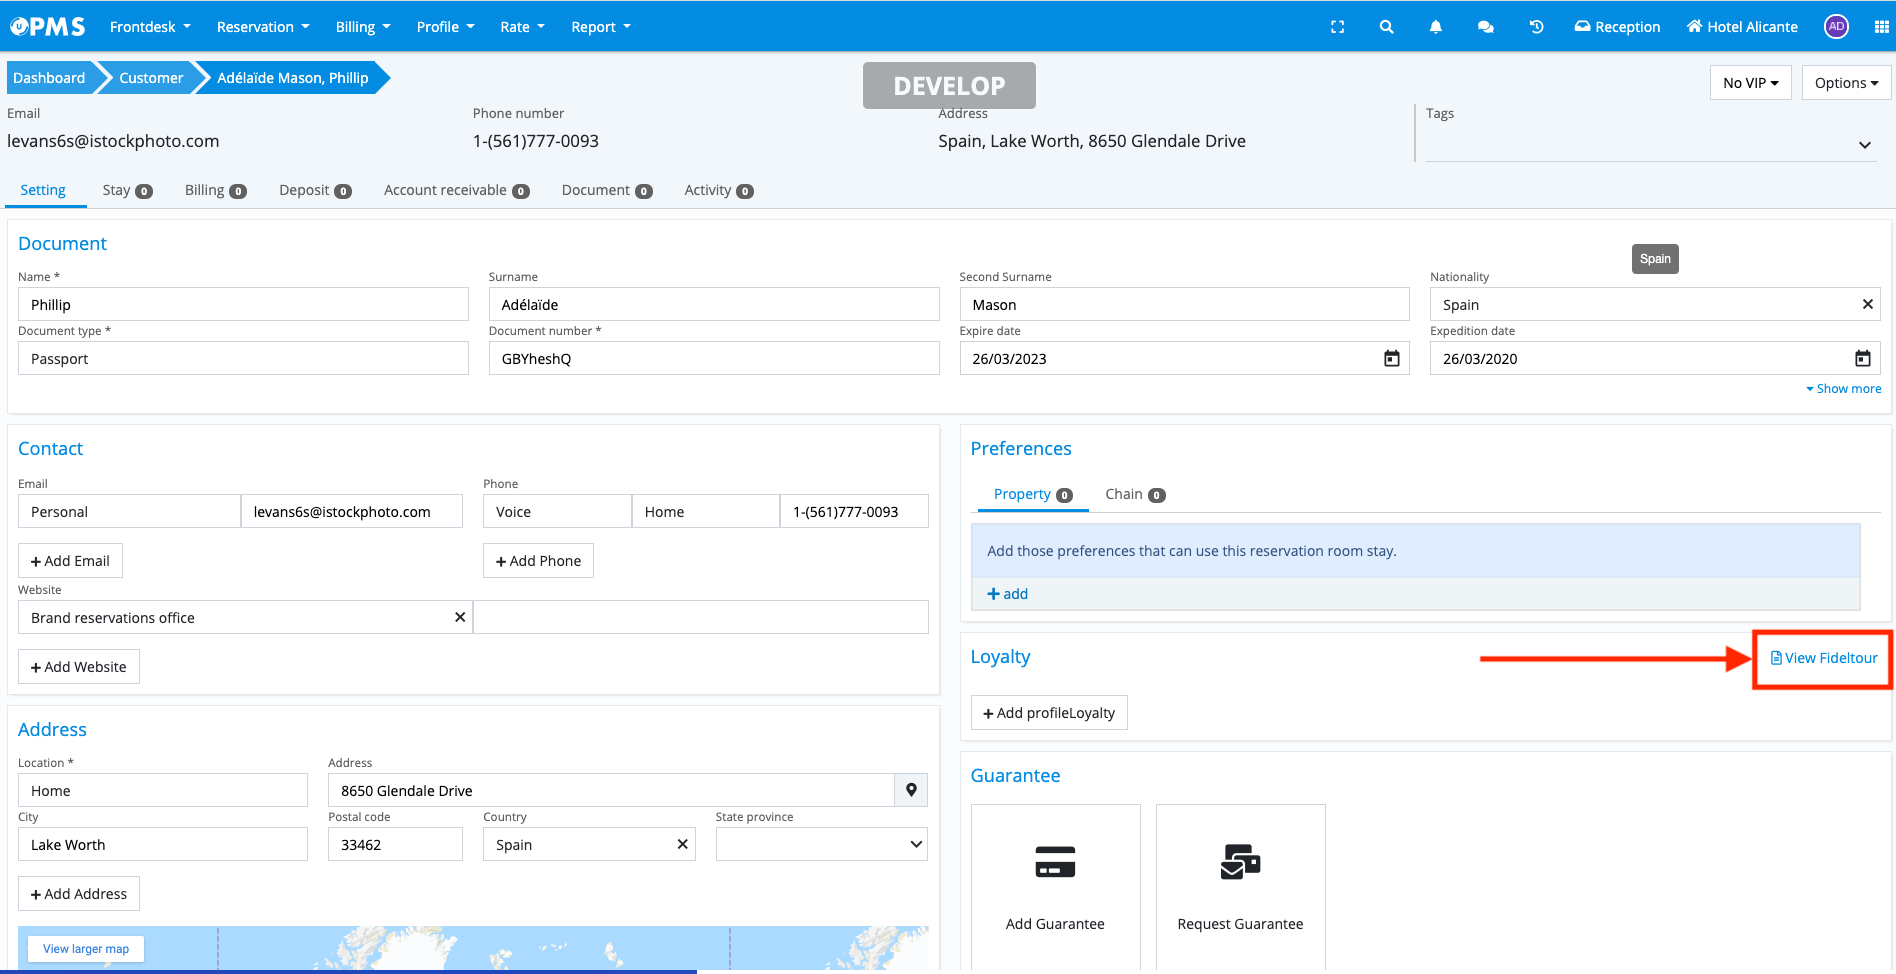The width and height of the screenshot is (1896, 974).
Task: Open the No VIP dropdown
Action: click(x=1750, y=83)
